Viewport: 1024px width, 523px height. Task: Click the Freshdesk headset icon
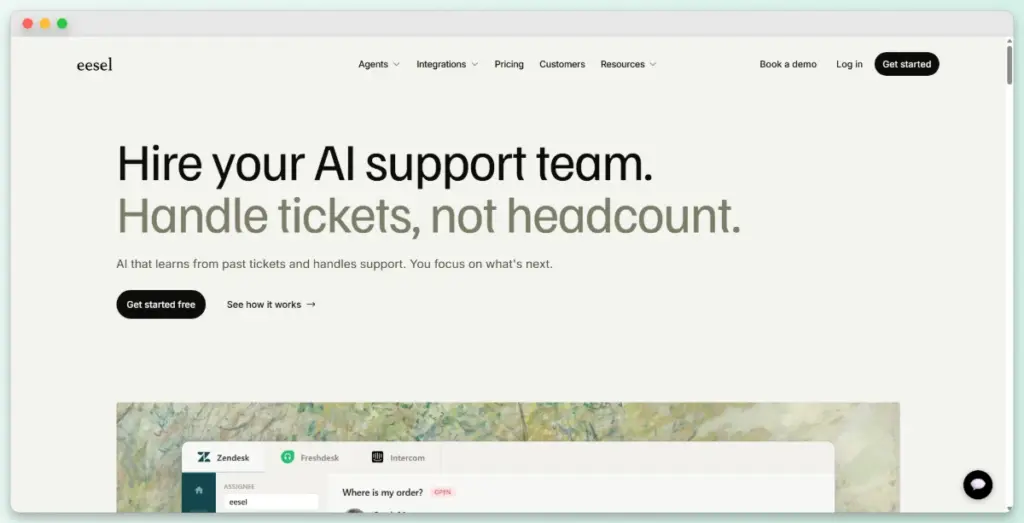click(287, 457)
